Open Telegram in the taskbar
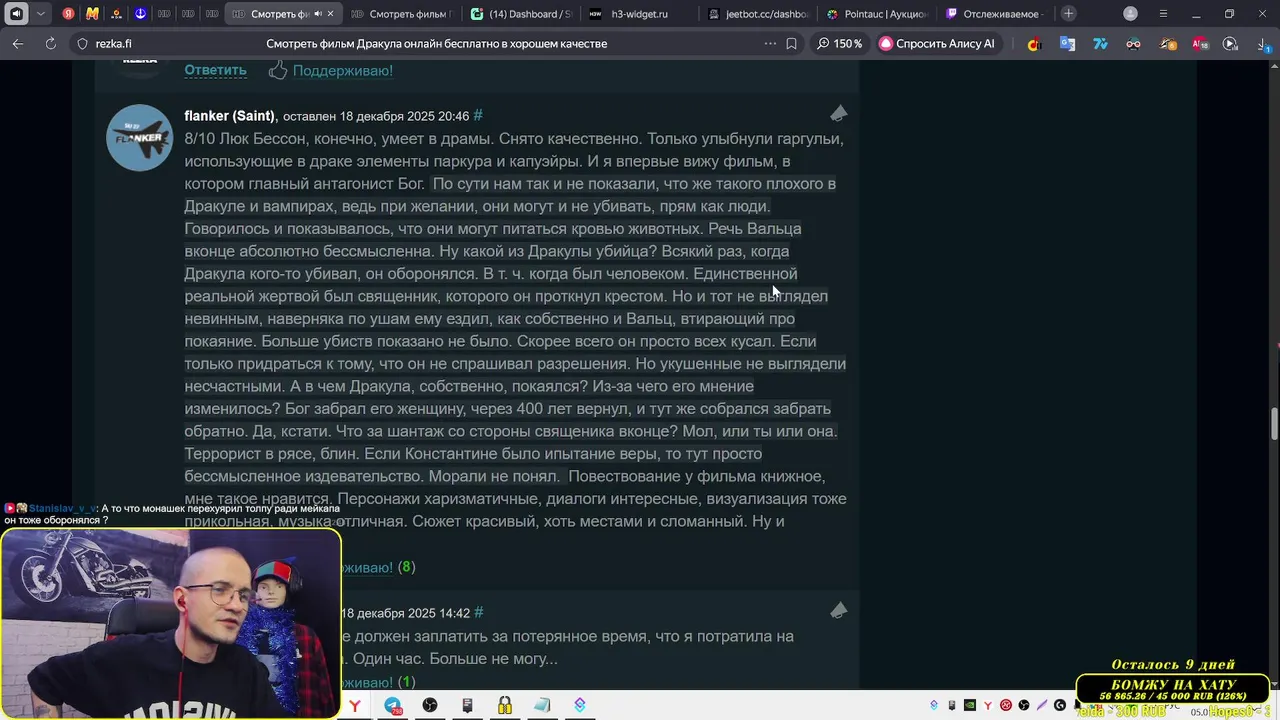The width and height of the screenshot is (1280, 720). [x=393, y=706]
